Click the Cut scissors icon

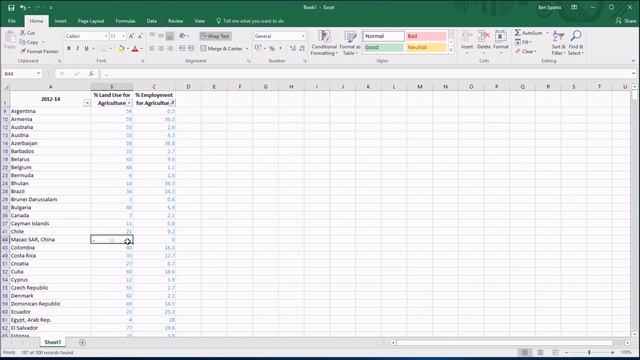(x=23, y=33)
